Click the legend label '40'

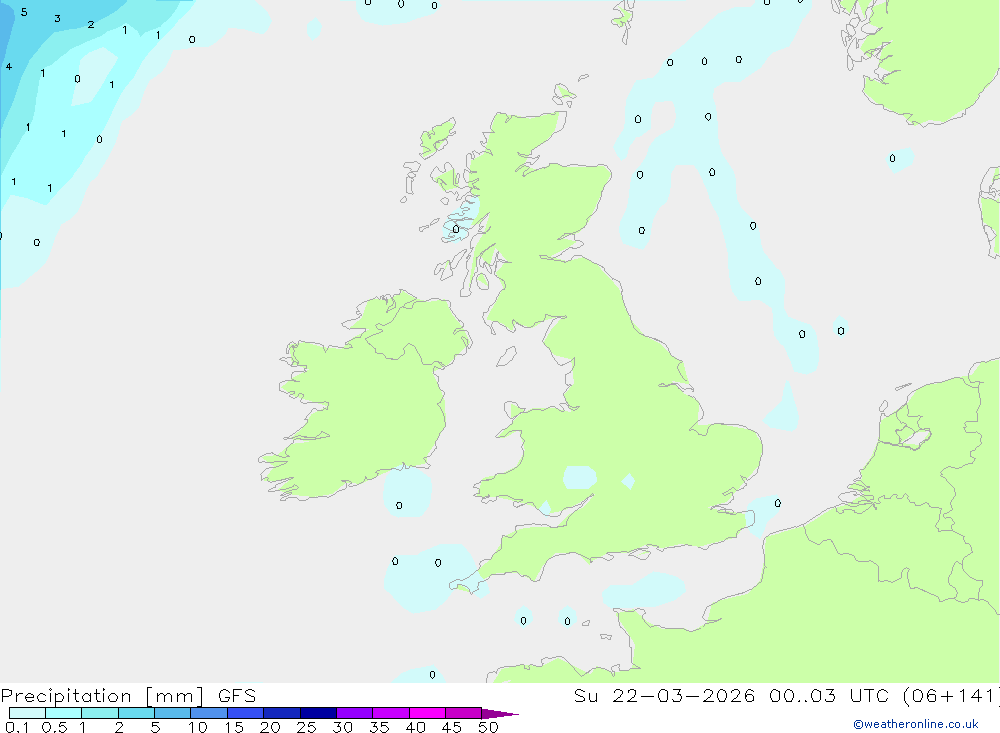415,727
